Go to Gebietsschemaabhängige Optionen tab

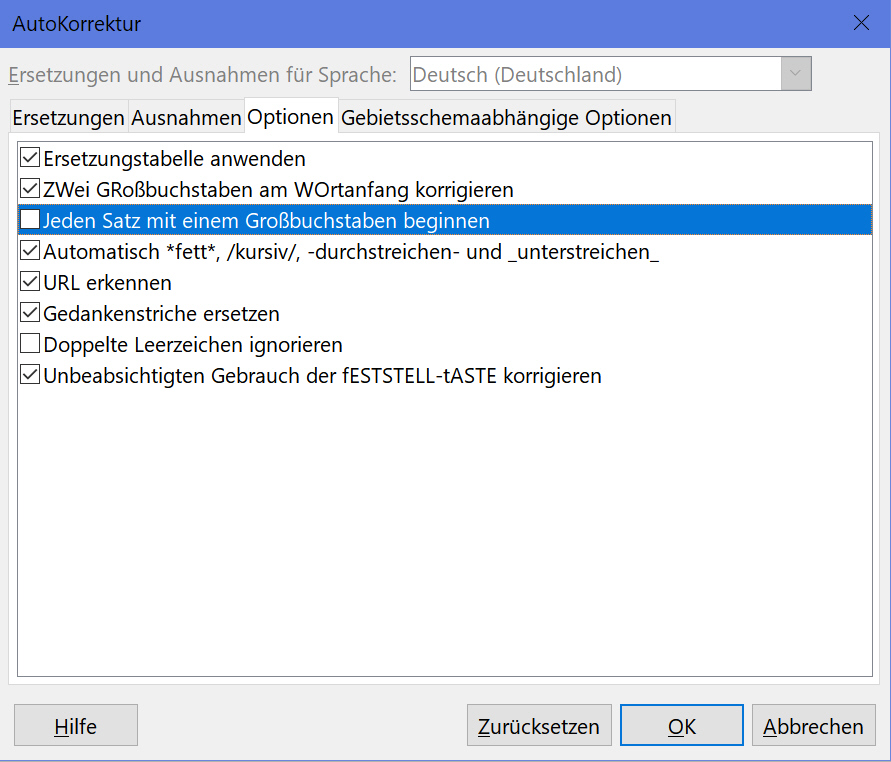(x=506, y=118)
